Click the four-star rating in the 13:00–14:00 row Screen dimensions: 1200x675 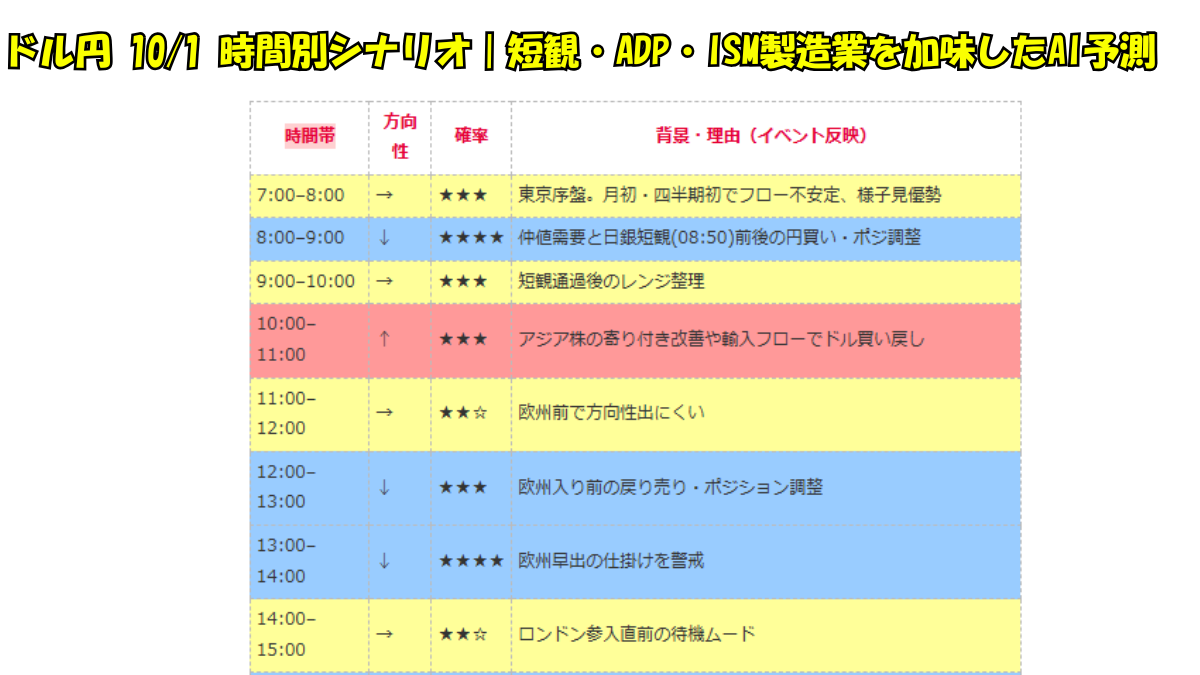coord(471,561)
